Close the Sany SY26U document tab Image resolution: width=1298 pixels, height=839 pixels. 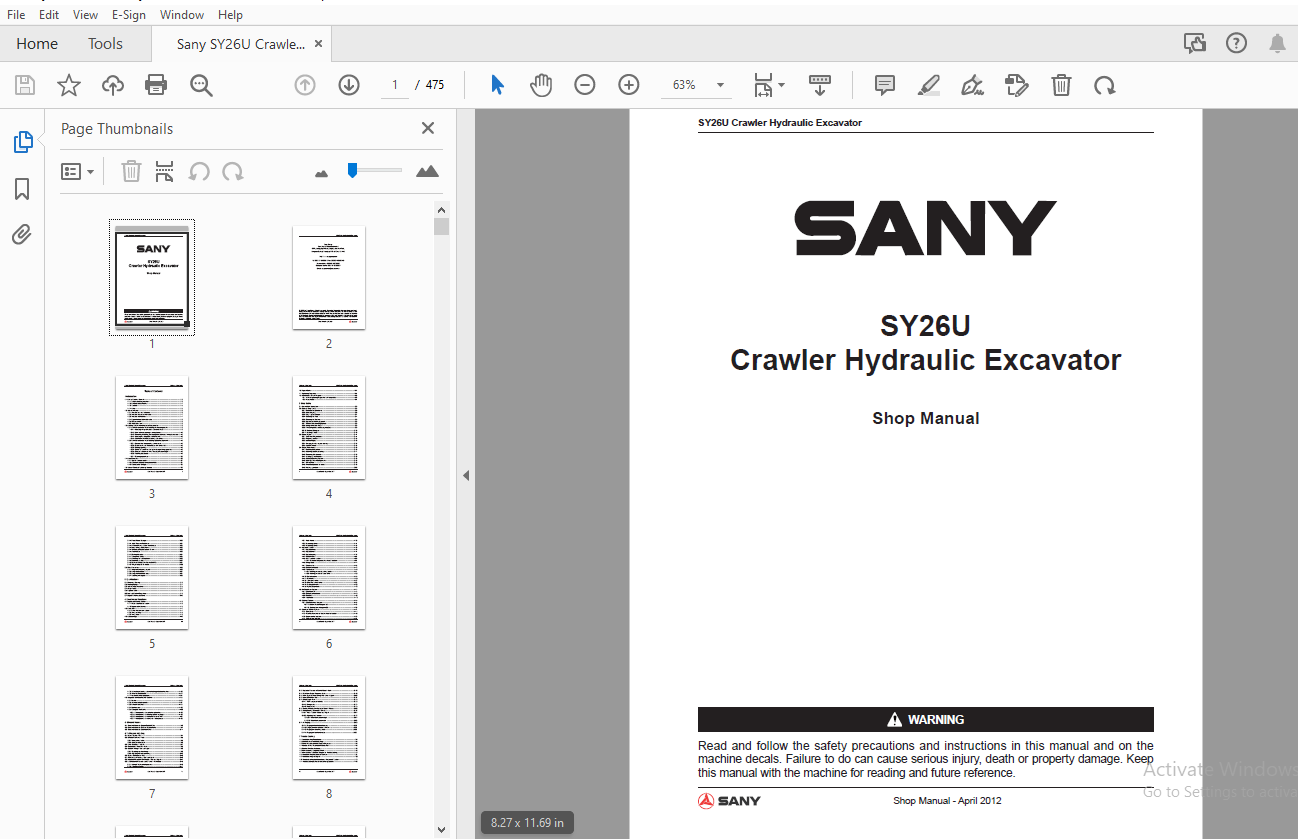pyautogui.click(x=318, y=44)
